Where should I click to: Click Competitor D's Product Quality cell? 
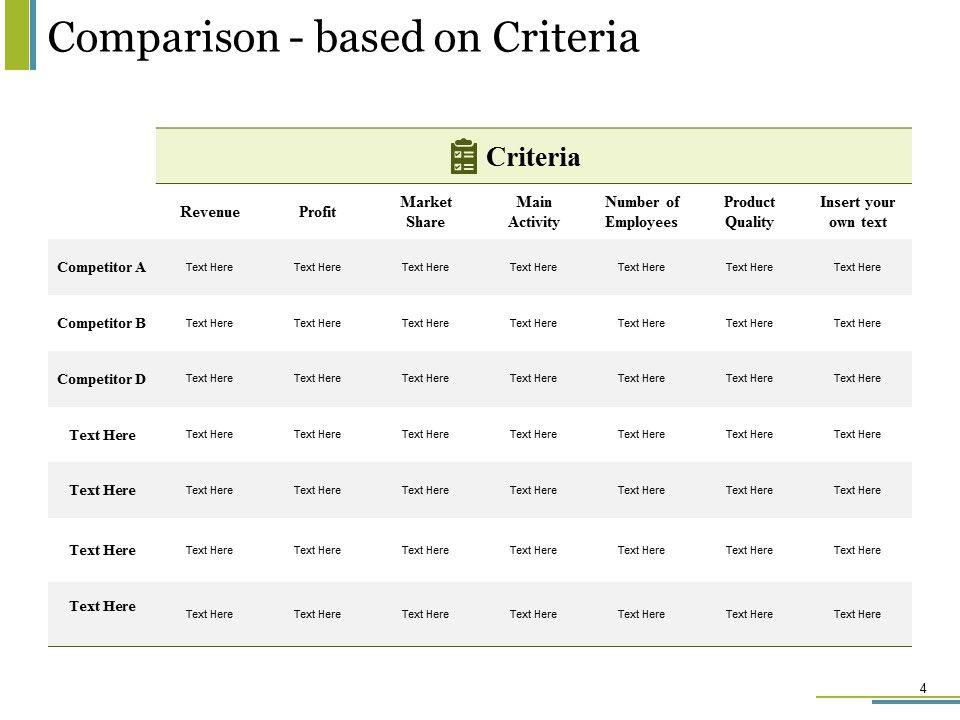pos(749,379)
